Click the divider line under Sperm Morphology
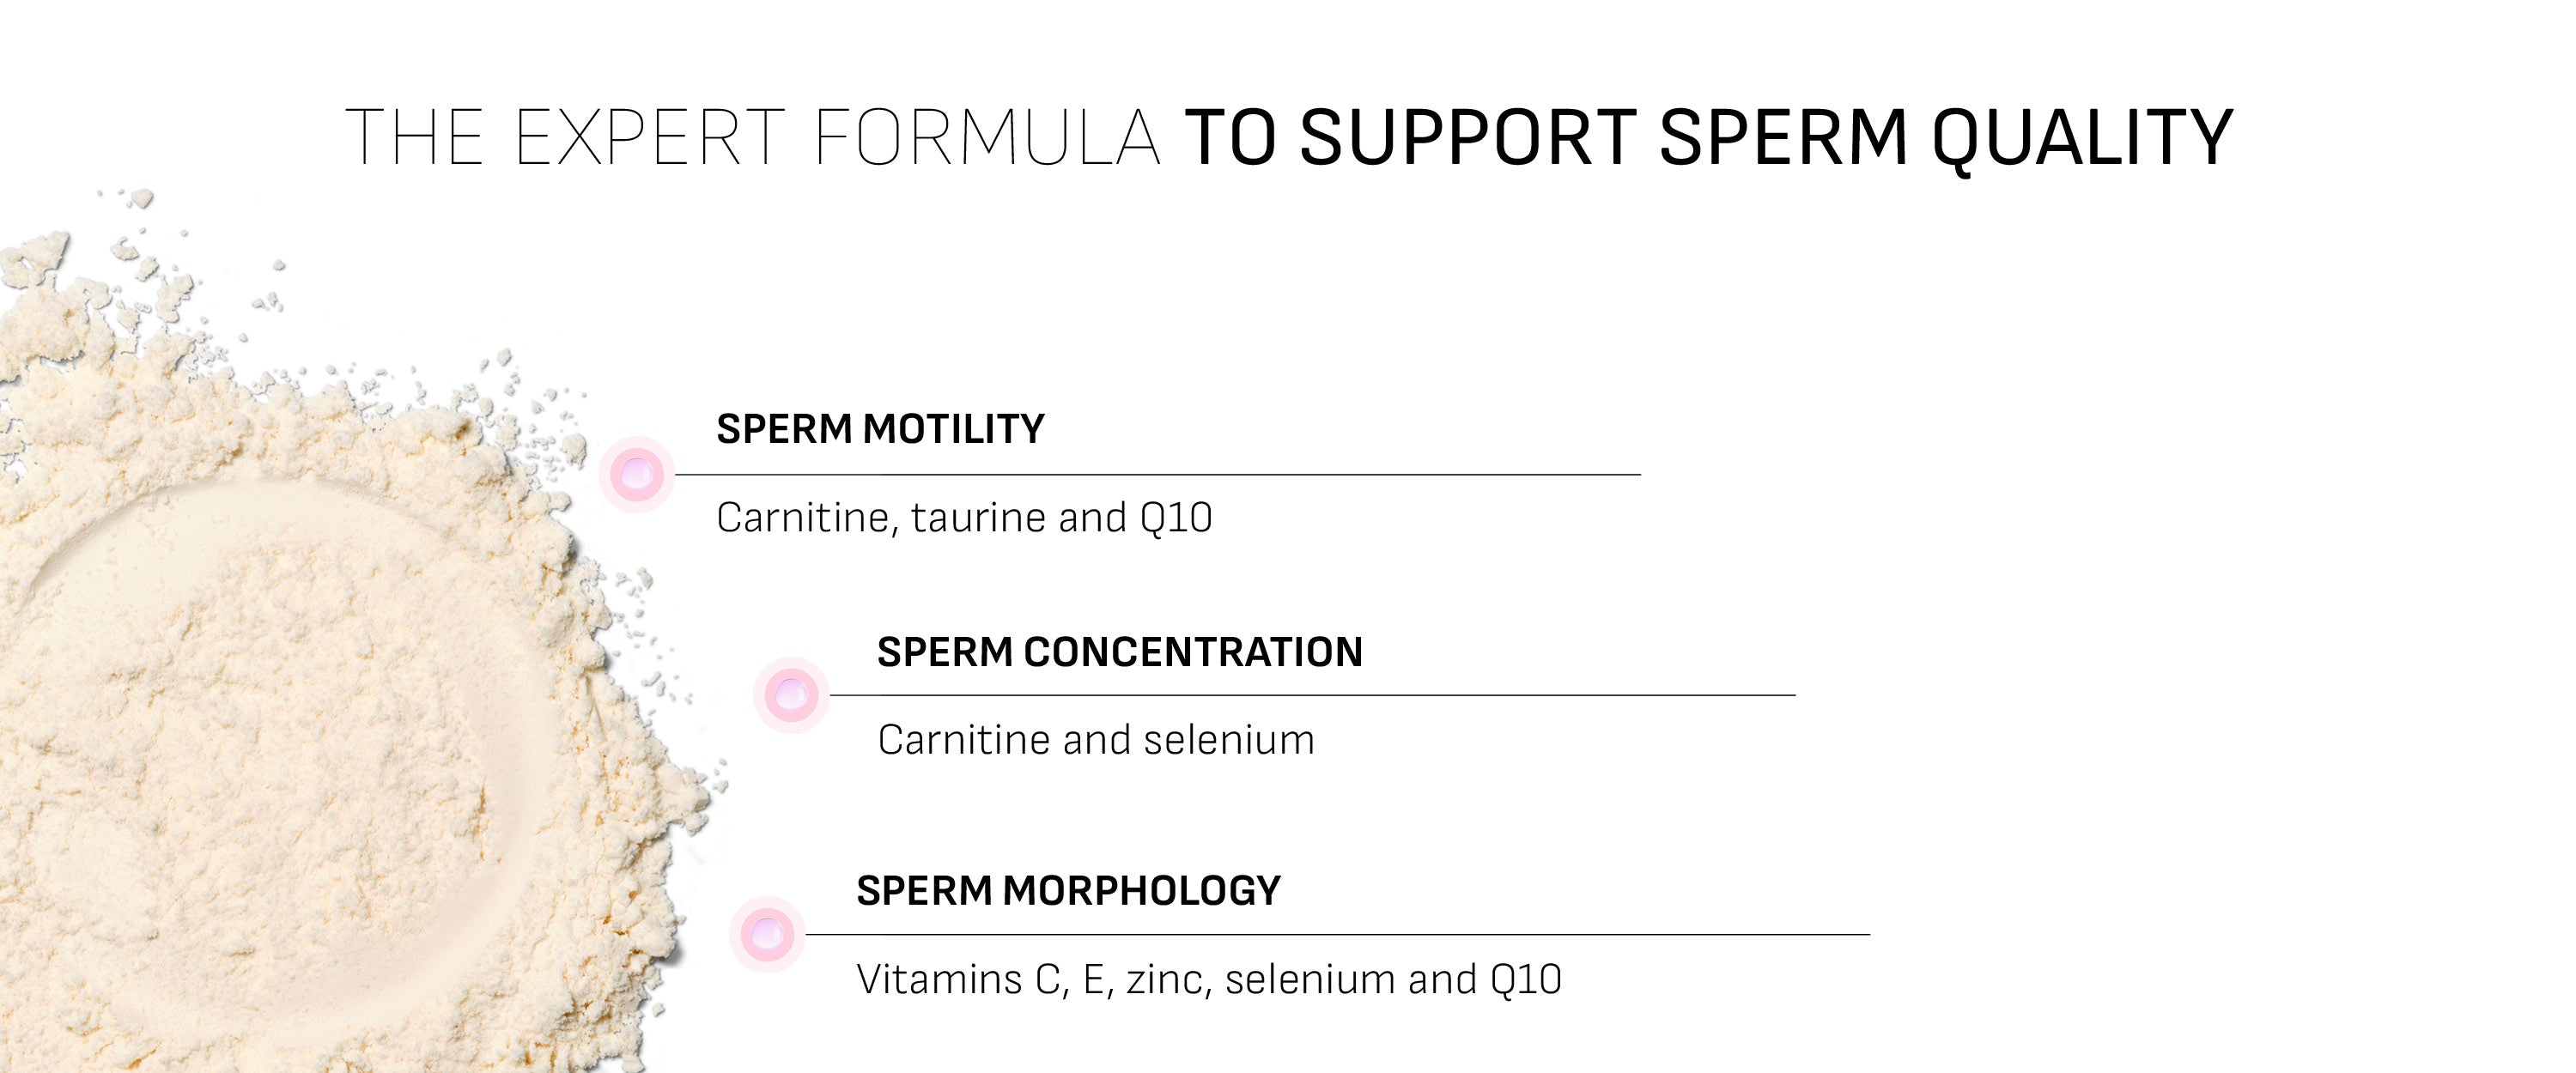Image resolution: width=2576 pixels, height=1073 pixels. click(1337, 934)
